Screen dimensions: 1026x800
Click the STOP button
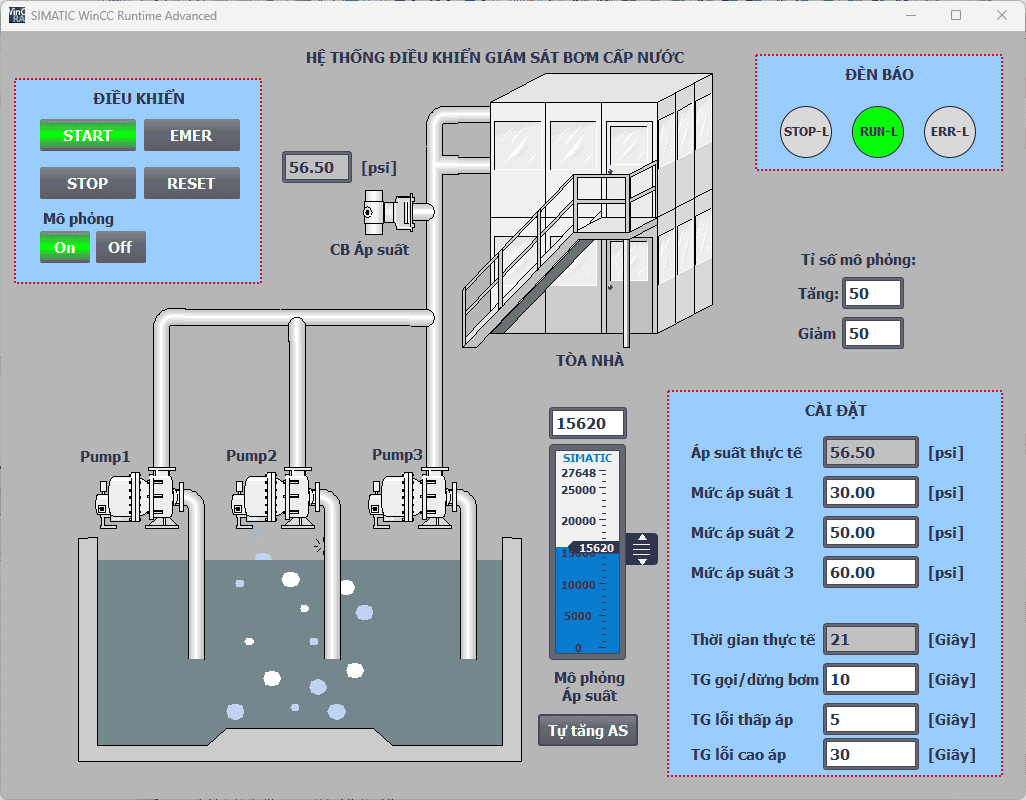tap(88, 183)
